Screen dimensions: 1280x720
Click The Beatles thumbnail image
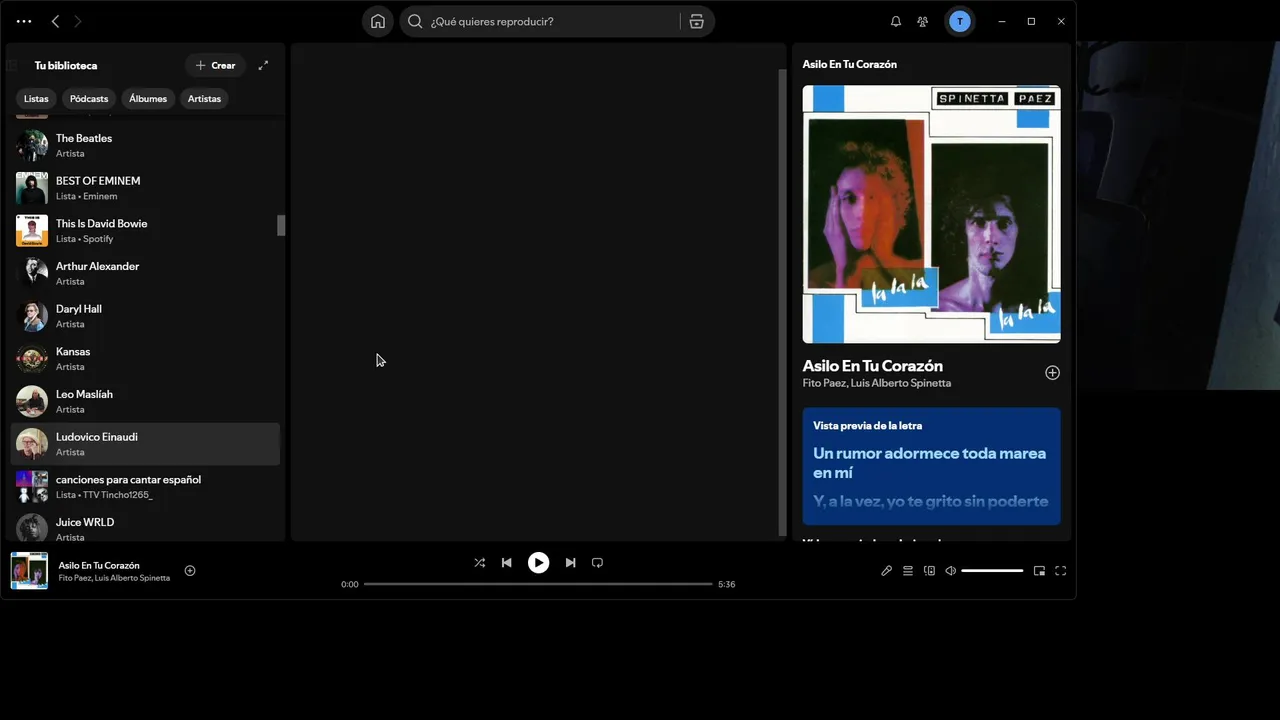(x=32, y=145)
